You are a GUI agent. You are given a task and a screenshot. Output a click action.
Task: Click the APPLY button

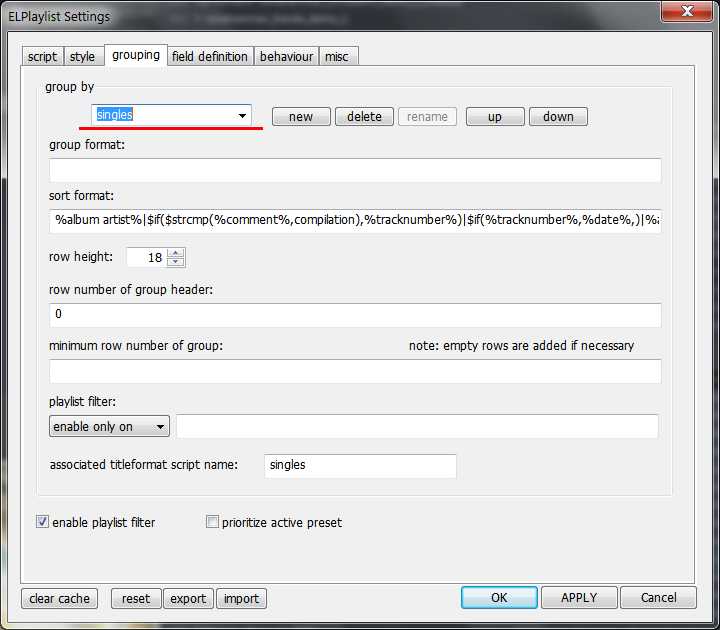click(x=579, y=597)
